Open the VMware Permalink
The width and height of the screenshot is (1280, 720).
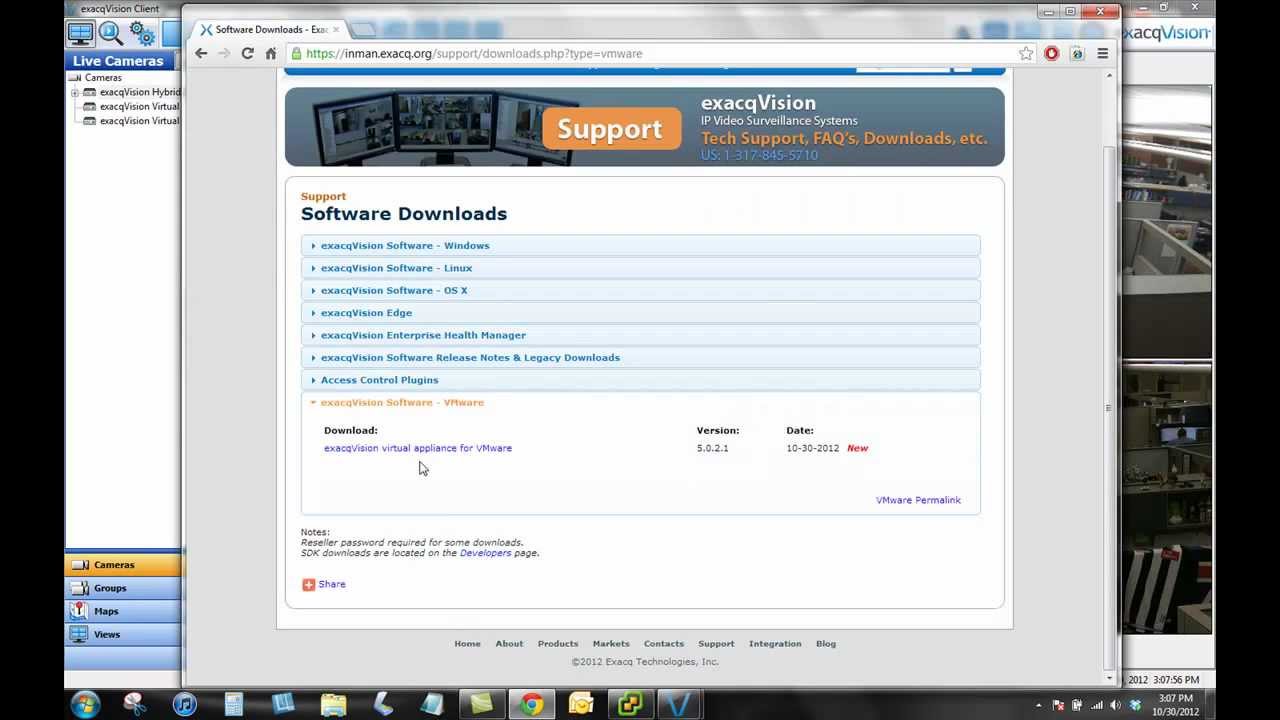point(918,500)
